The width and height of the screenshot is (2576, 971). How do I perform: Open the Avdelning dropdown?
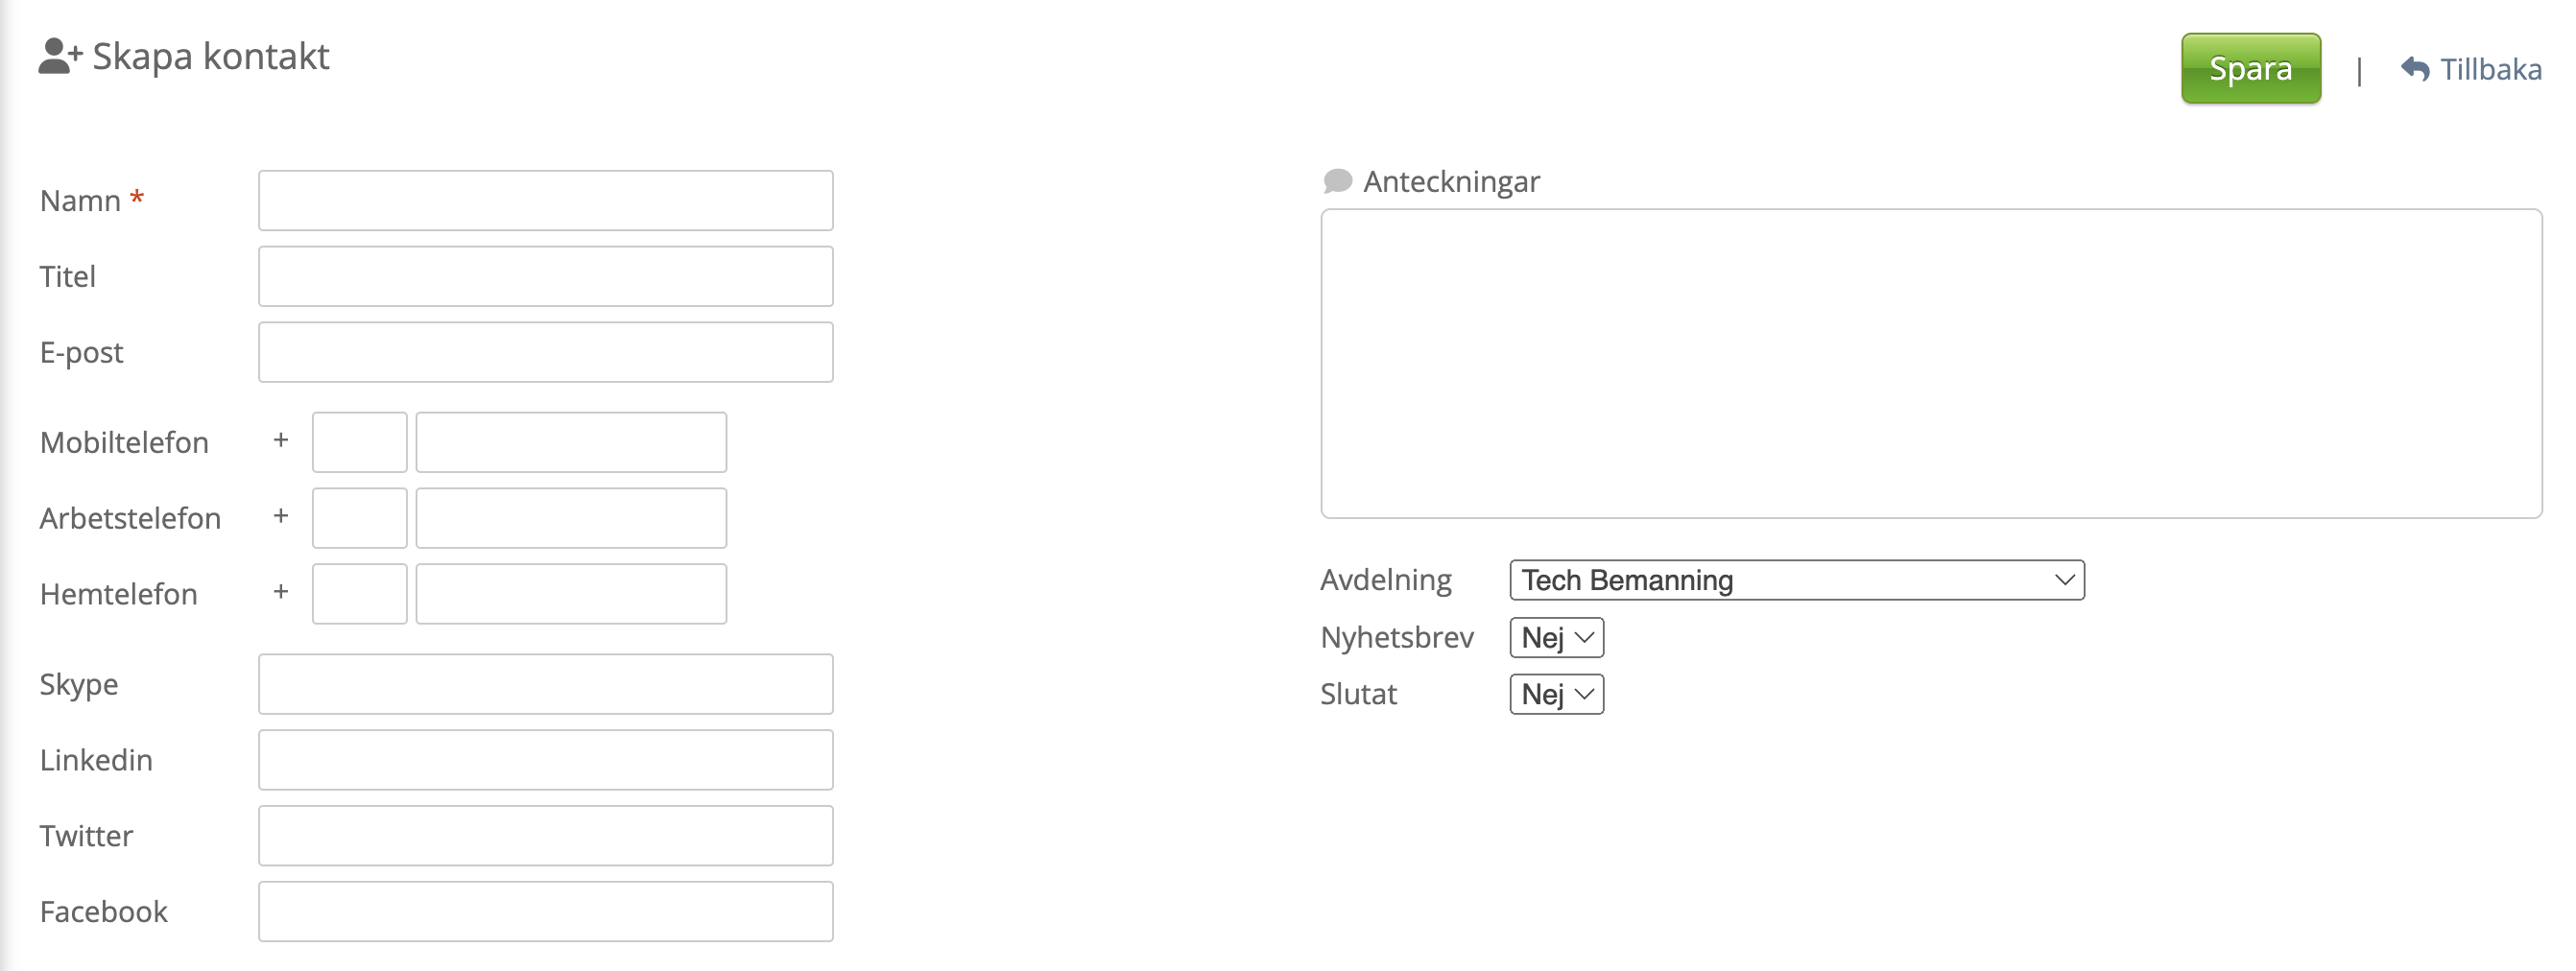click(1797, 580)
